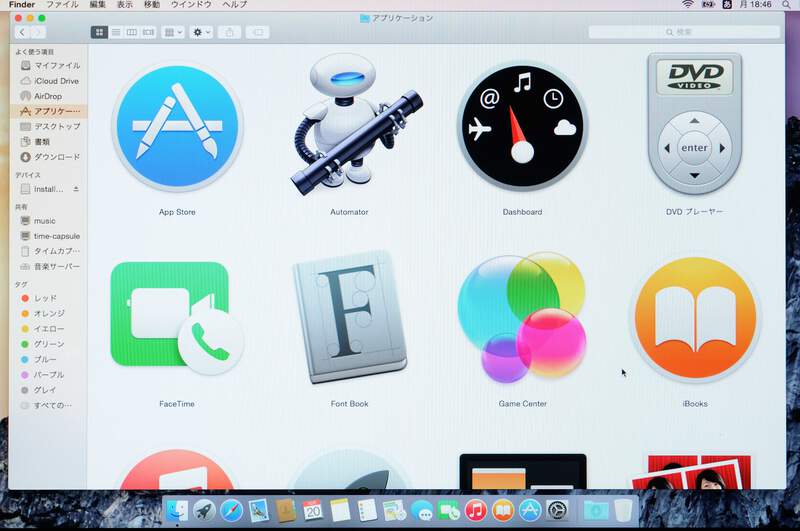Click the Spotlight magnifier in menu bar
Viewport: 800px width, 531px height.
[x=786, y=5]
